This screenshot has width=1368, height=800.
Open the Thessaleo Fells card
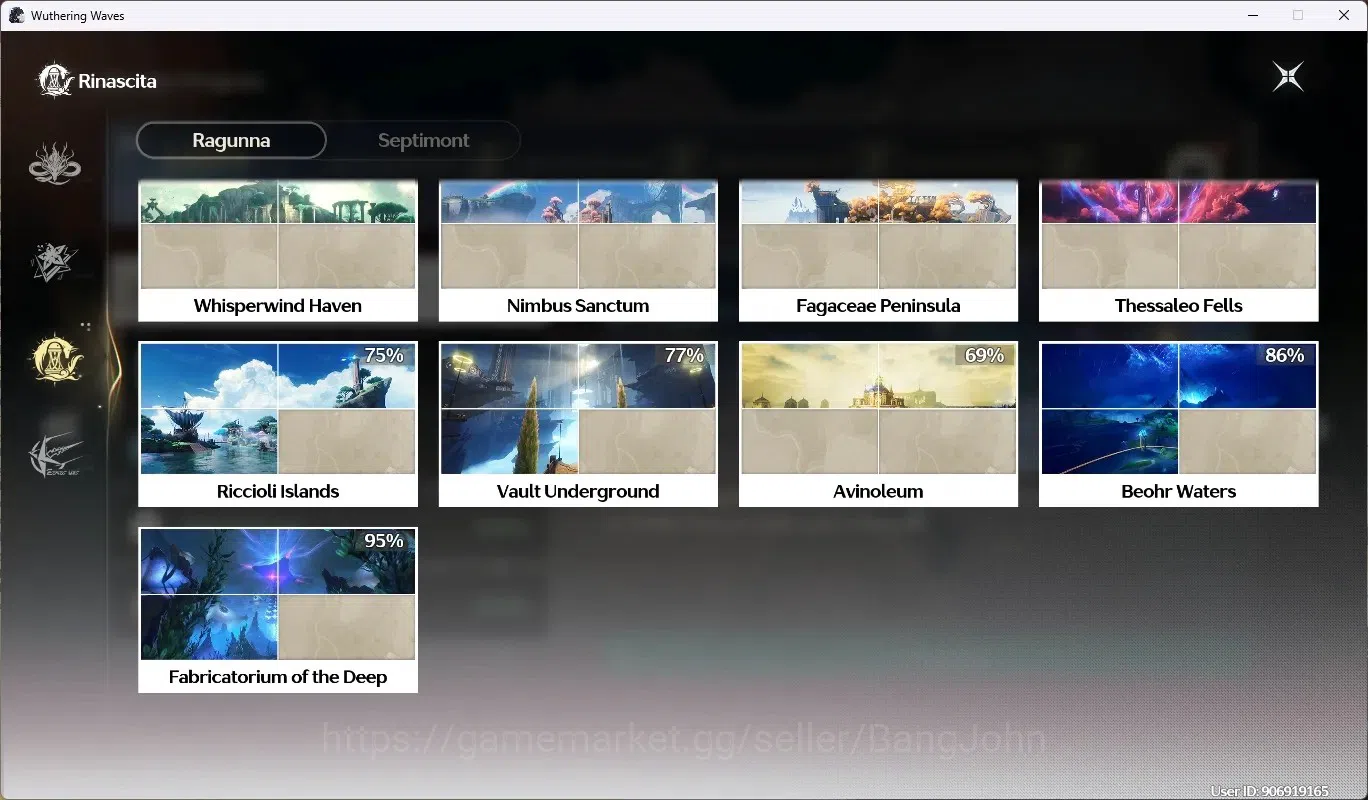pos(1179,251)
